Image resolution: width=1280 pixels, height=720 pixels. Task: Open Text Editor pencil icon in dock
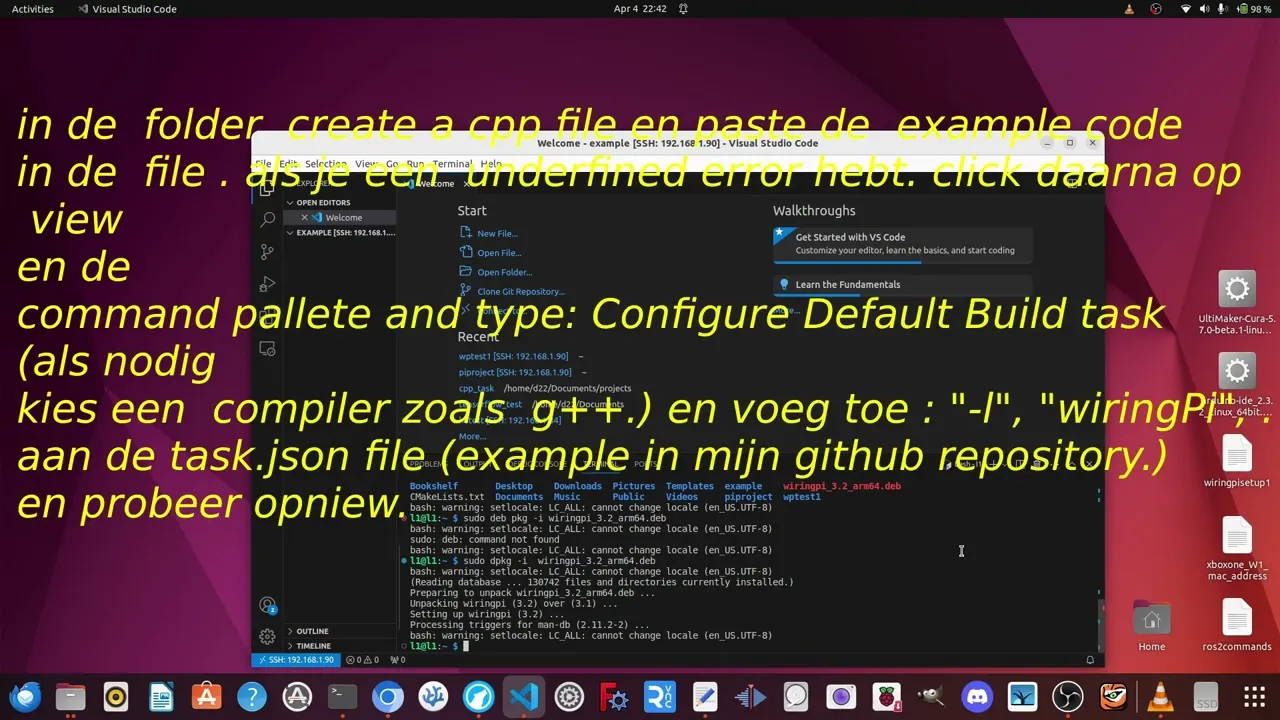[x=705, y=696]
